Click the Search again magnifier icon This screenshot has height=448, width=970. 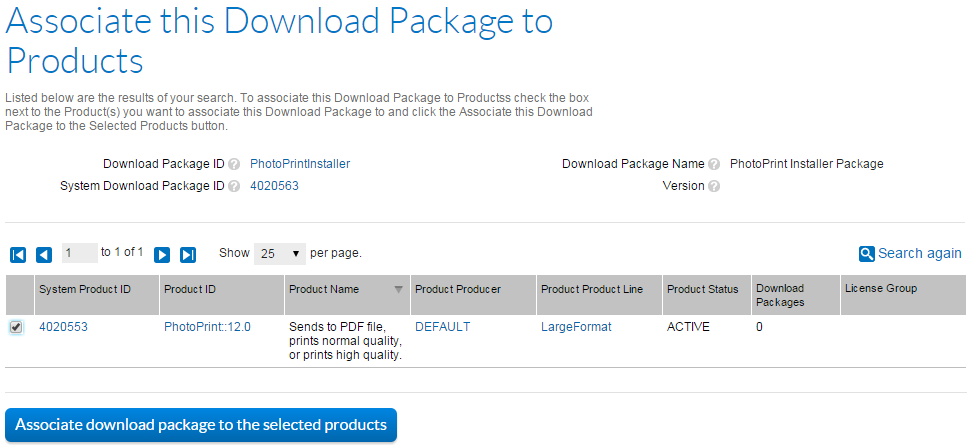click(867, 254)
